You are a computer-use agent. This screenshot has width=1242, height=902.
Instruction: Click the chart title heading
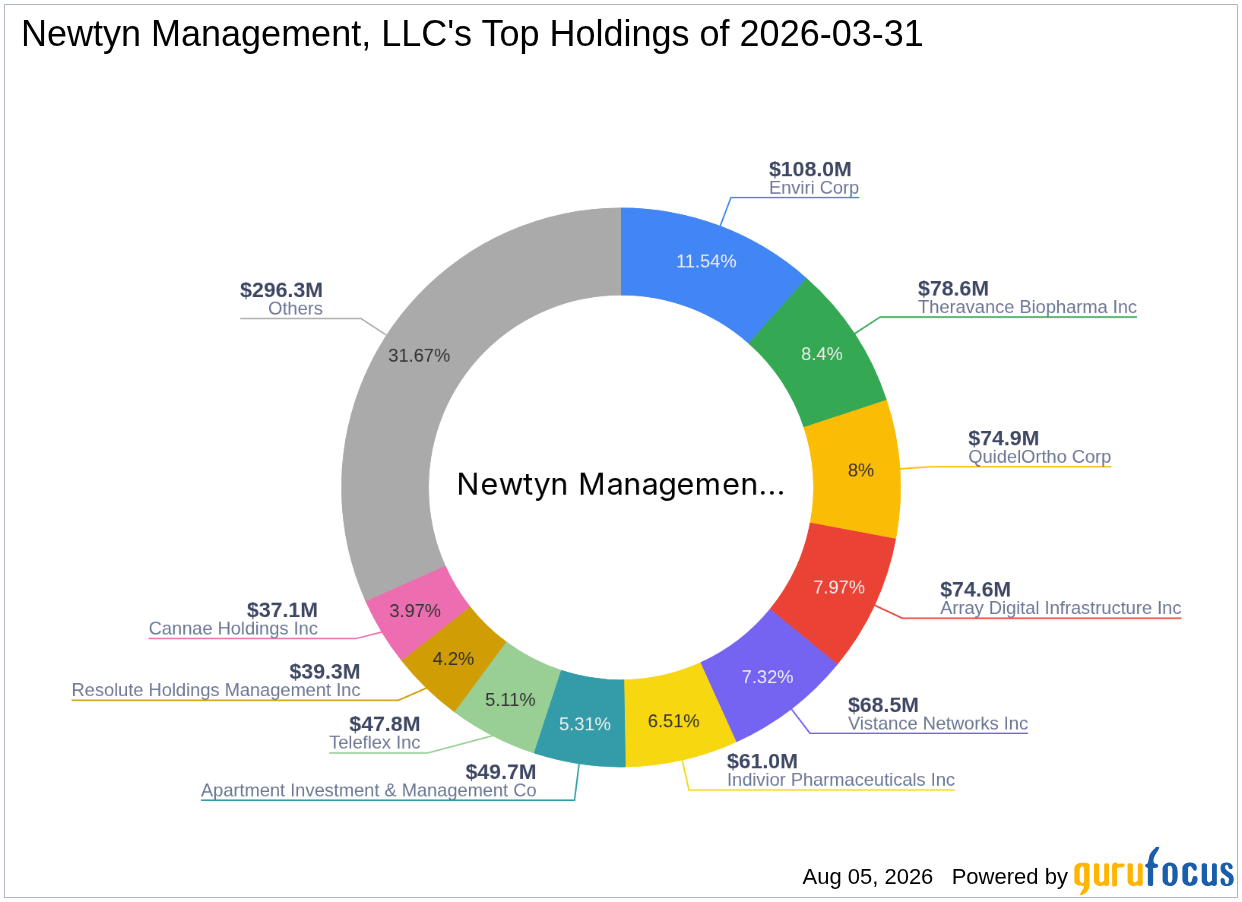(x=472, y=34)
